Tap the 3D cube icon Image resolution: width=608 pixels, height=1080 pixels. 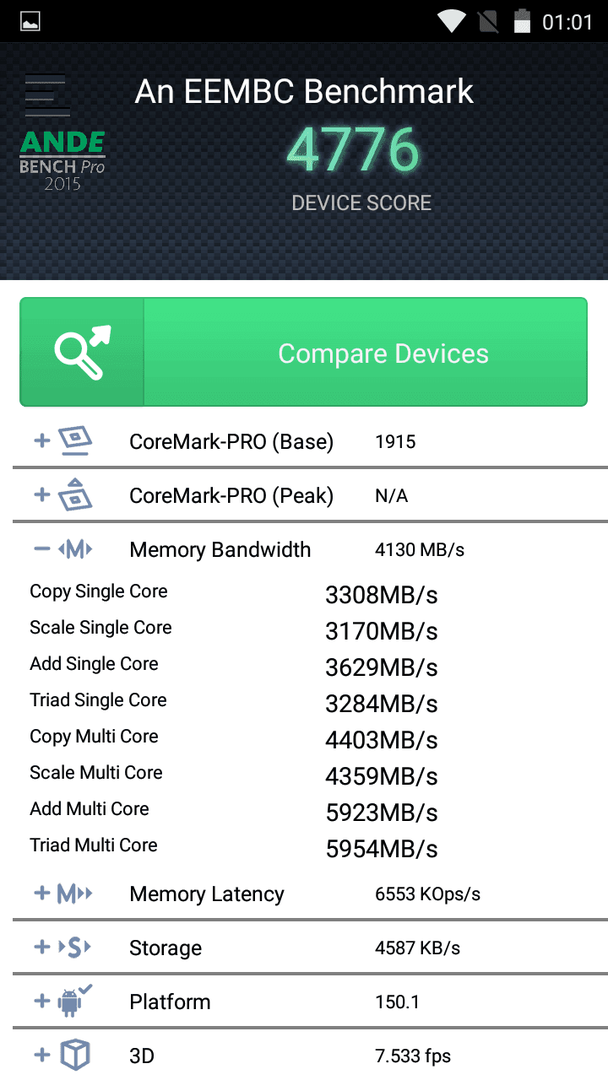(75, 1055)
